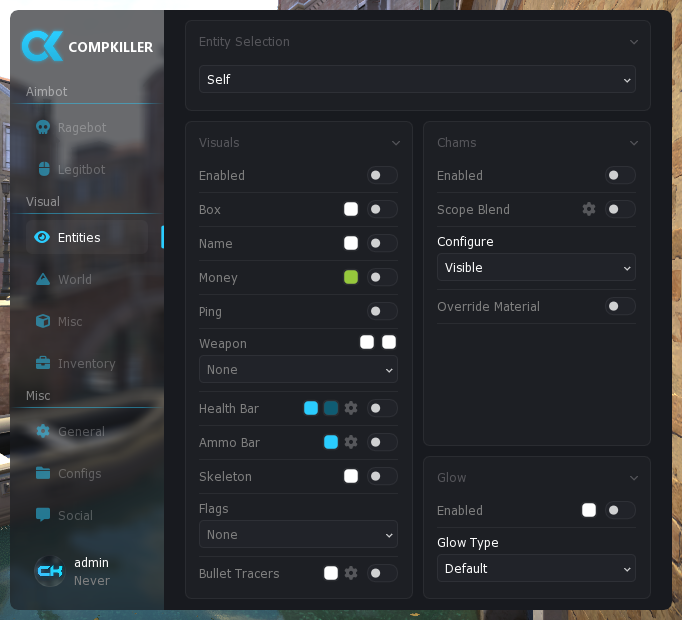Image resolution: width=682 pixels, height=620 pixels.
Task: Enable the Scope Blend toggle
Action: click(620, 209)
